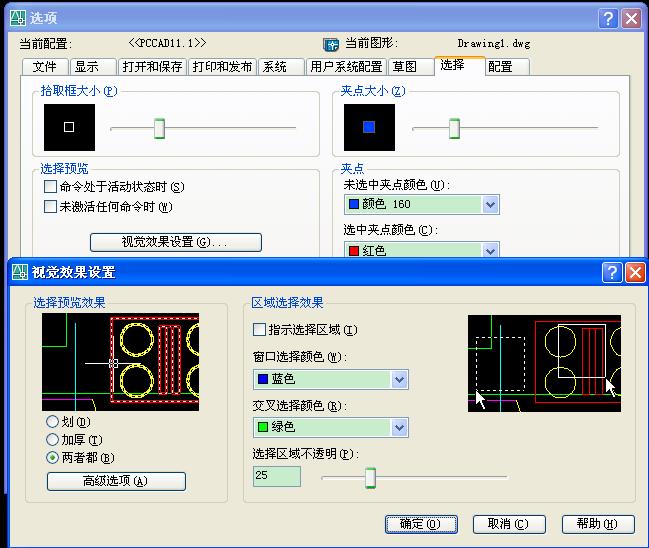The width and height of the screenshot is (649, 548).
Task: Click the blue swatch beside 蓝色
Action: point(263,379)
